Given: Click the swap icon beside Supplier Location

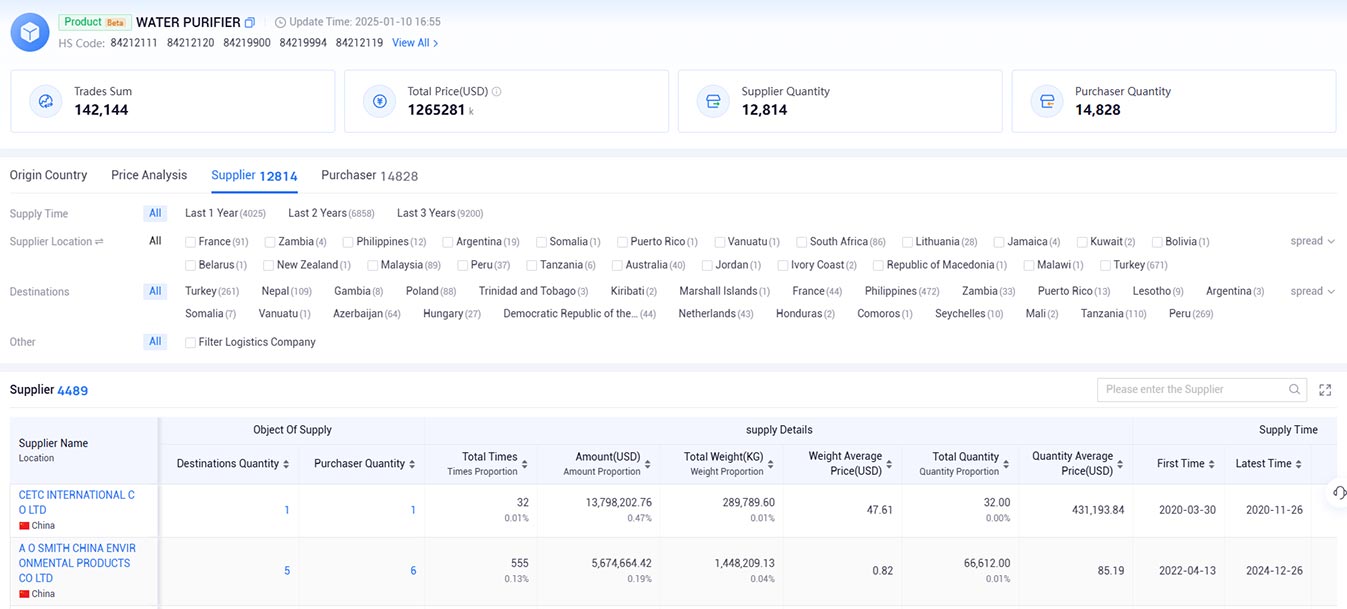Looking at the screenshot, I should (99, 242).
